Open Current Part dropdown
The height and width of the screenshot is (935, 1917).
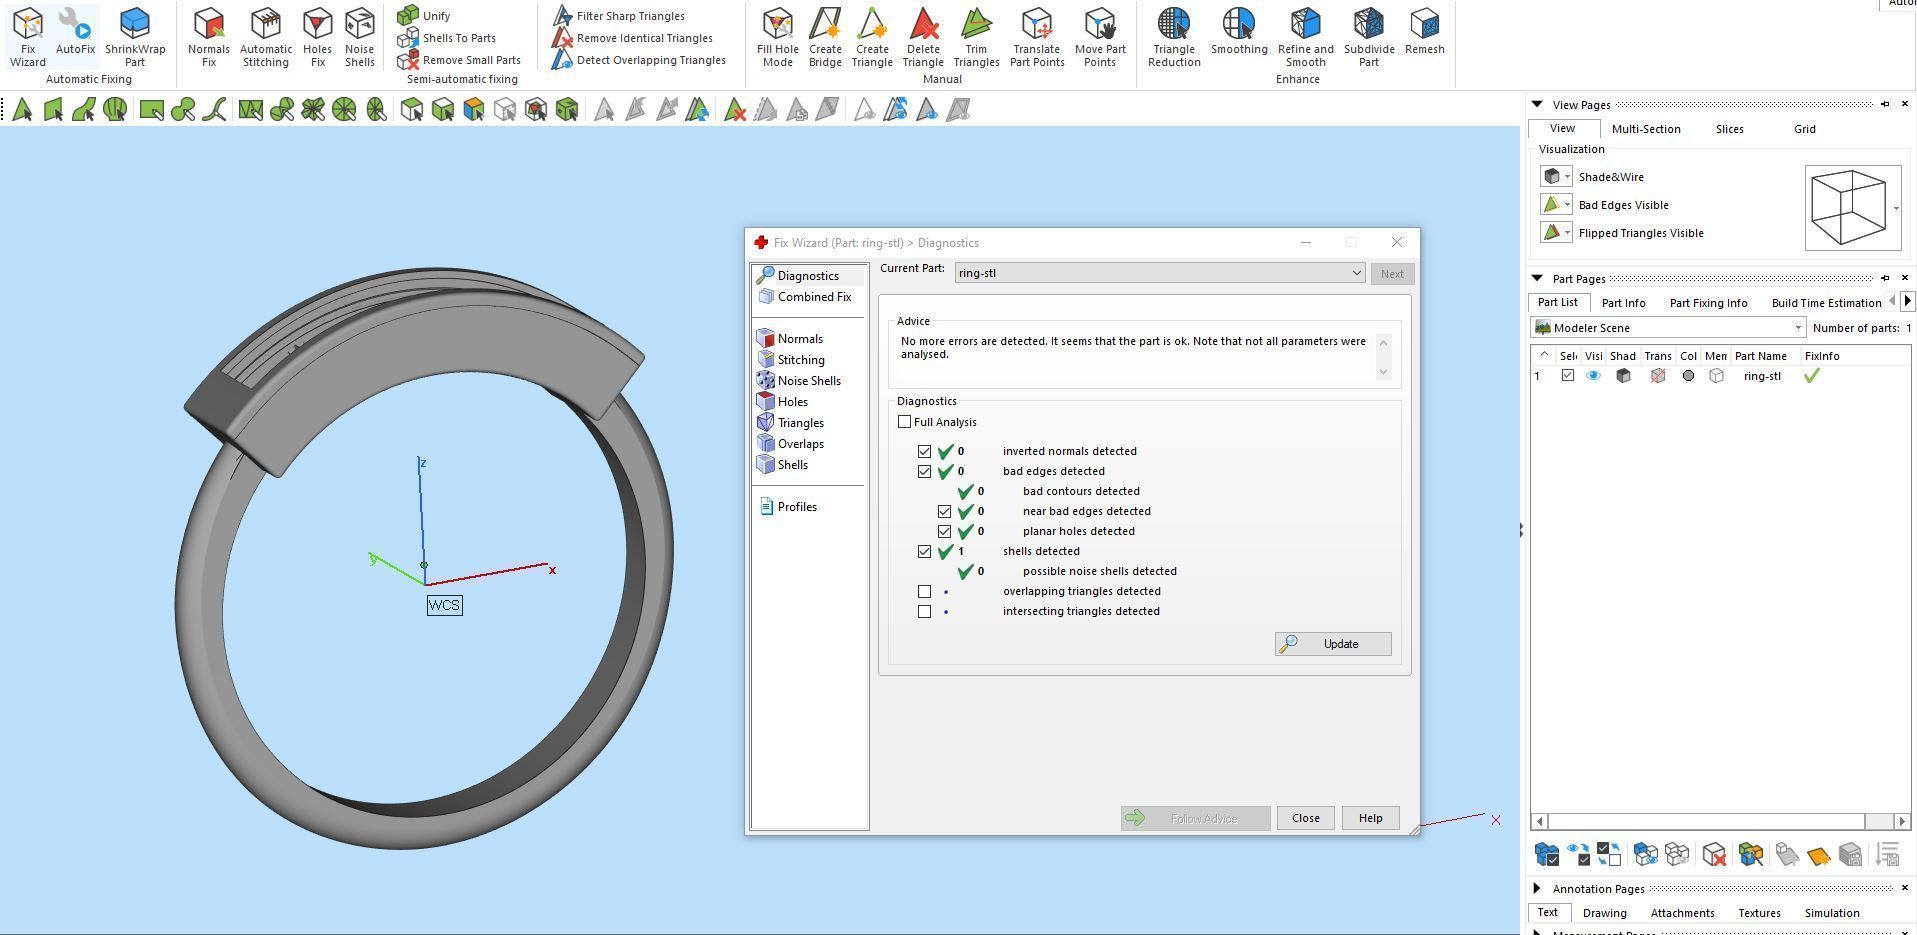[x=1160, y=273]
